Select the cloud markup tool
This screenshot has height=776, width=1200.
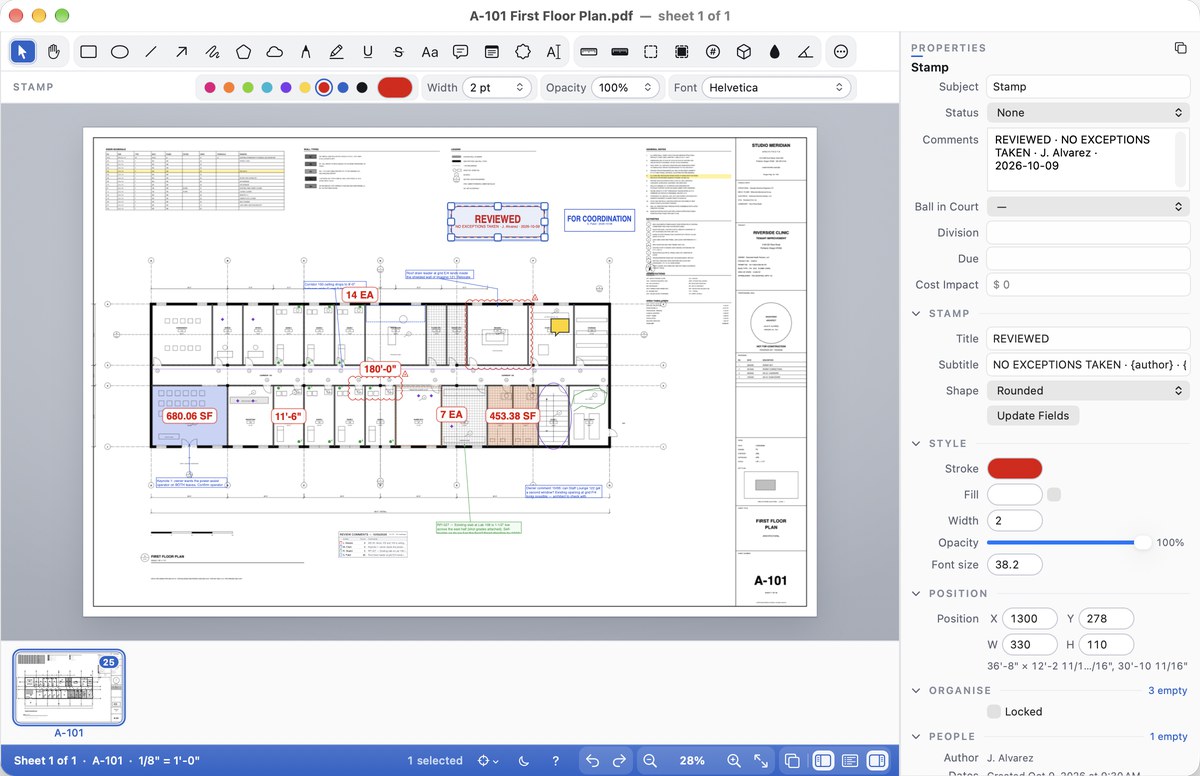tap(274, 52)
